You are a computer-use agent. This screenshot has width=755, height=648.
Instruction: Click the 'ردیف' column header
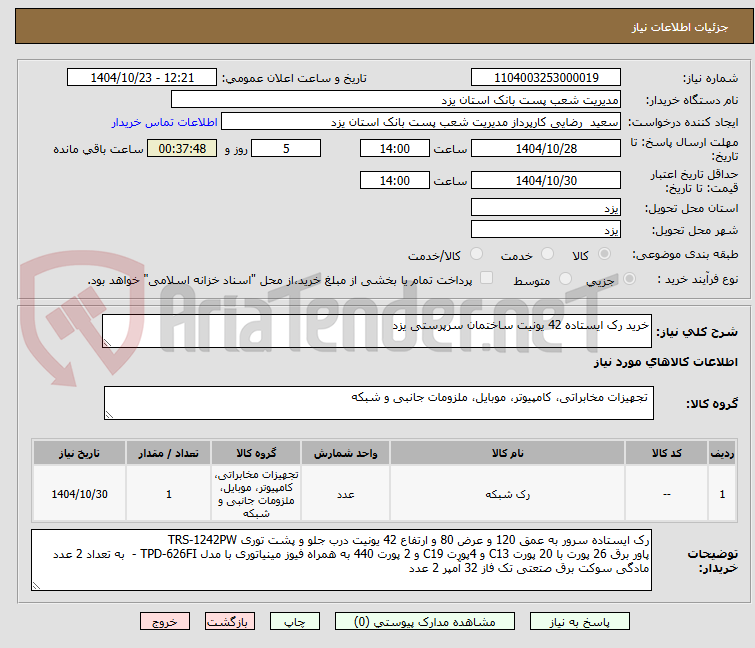(x=722, y=453)
